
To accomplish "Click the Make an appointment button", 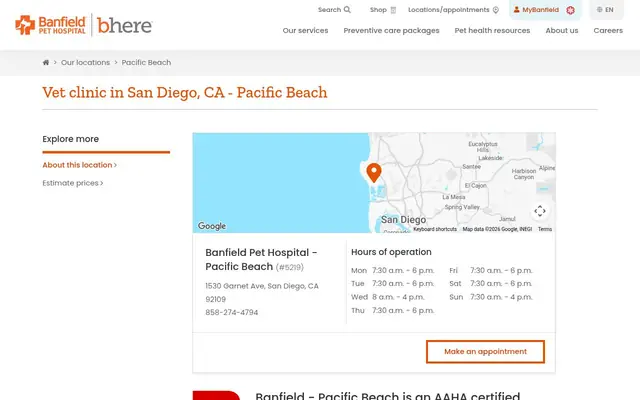I will [x=485, y=351].
